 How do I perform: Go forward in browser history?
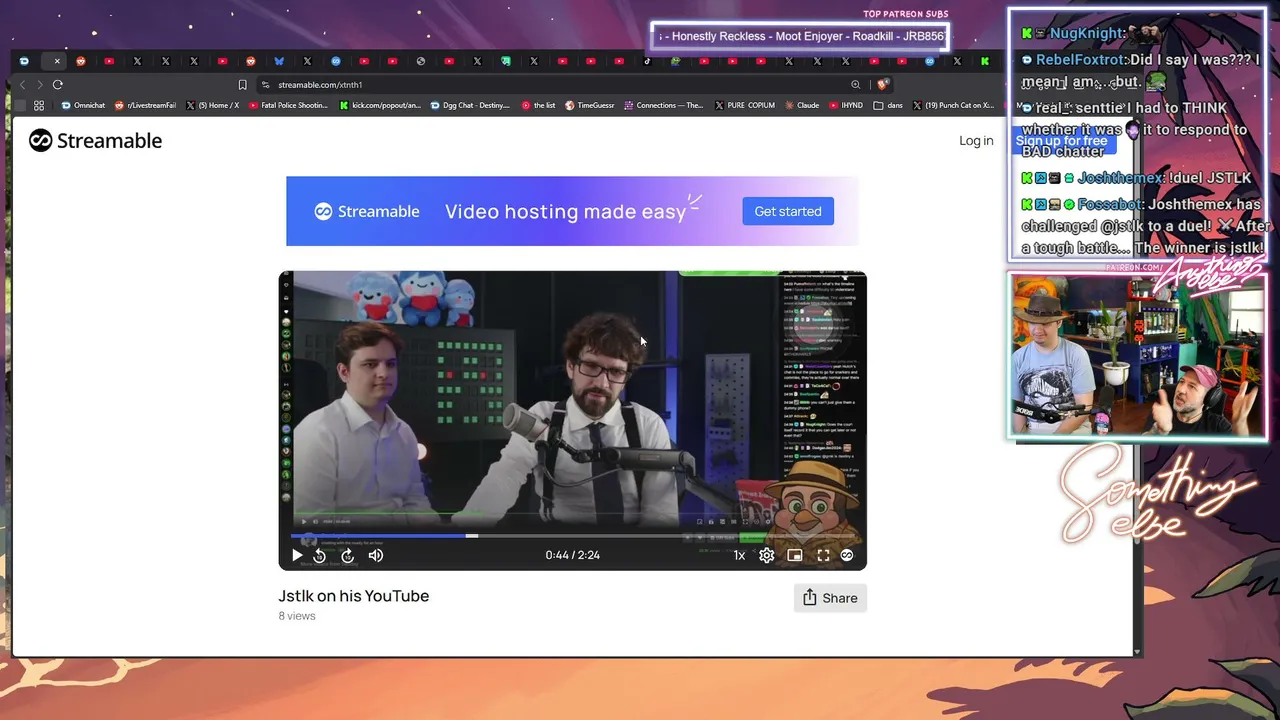[x=40, y=85]
